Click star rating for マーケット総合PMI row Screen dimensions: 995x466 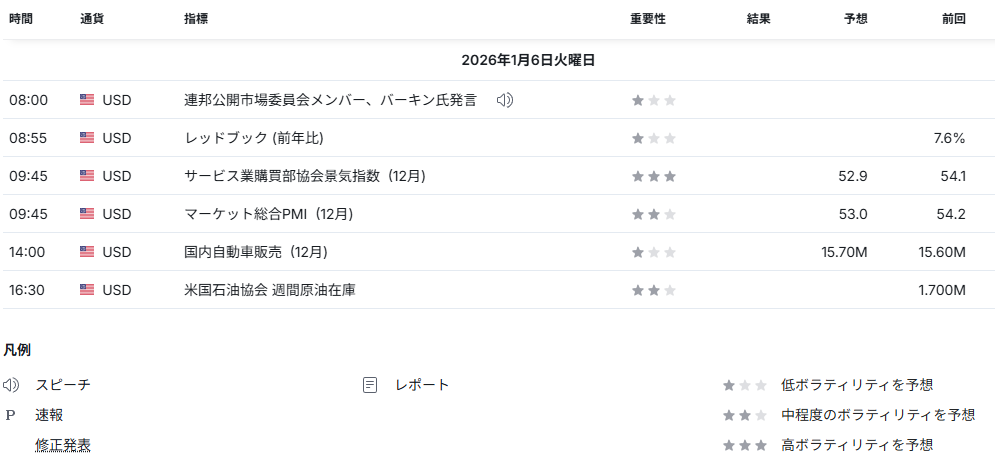(x=654, y=214)
